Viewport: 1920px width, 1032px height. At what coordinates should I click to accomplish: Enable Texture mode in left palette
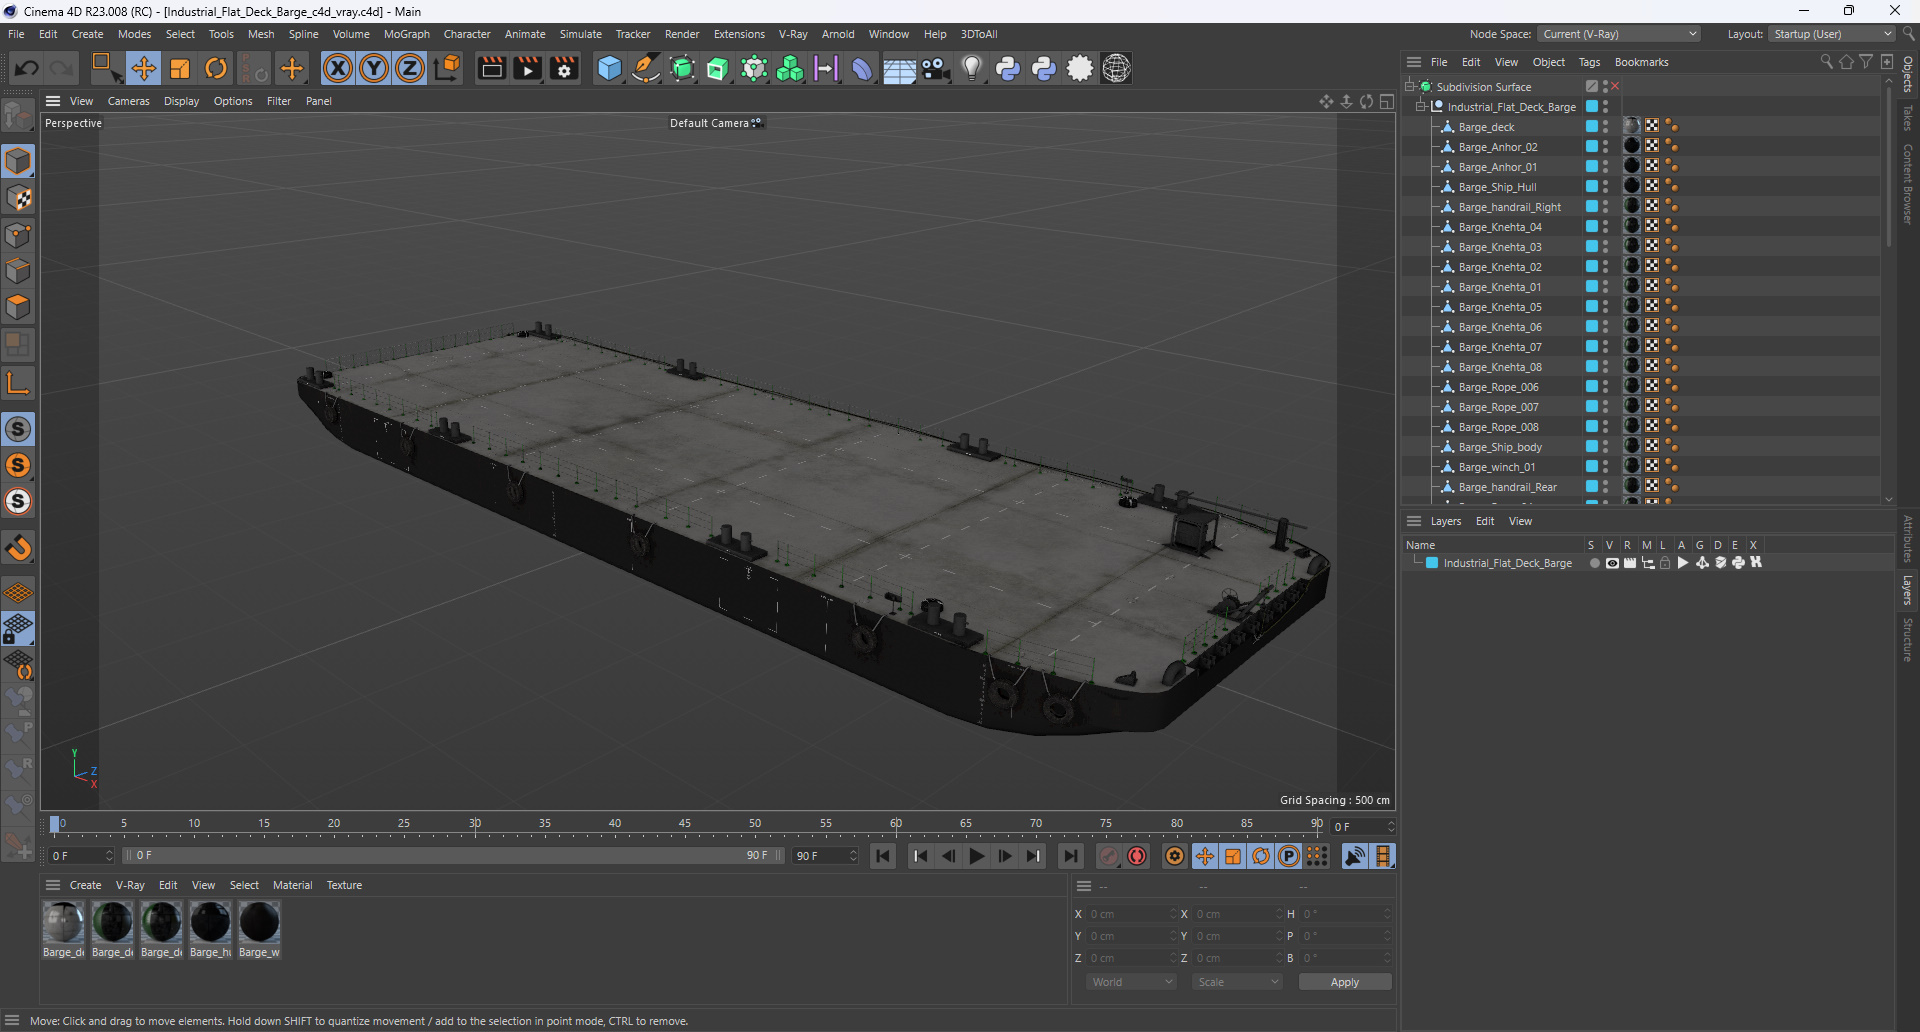18,198
